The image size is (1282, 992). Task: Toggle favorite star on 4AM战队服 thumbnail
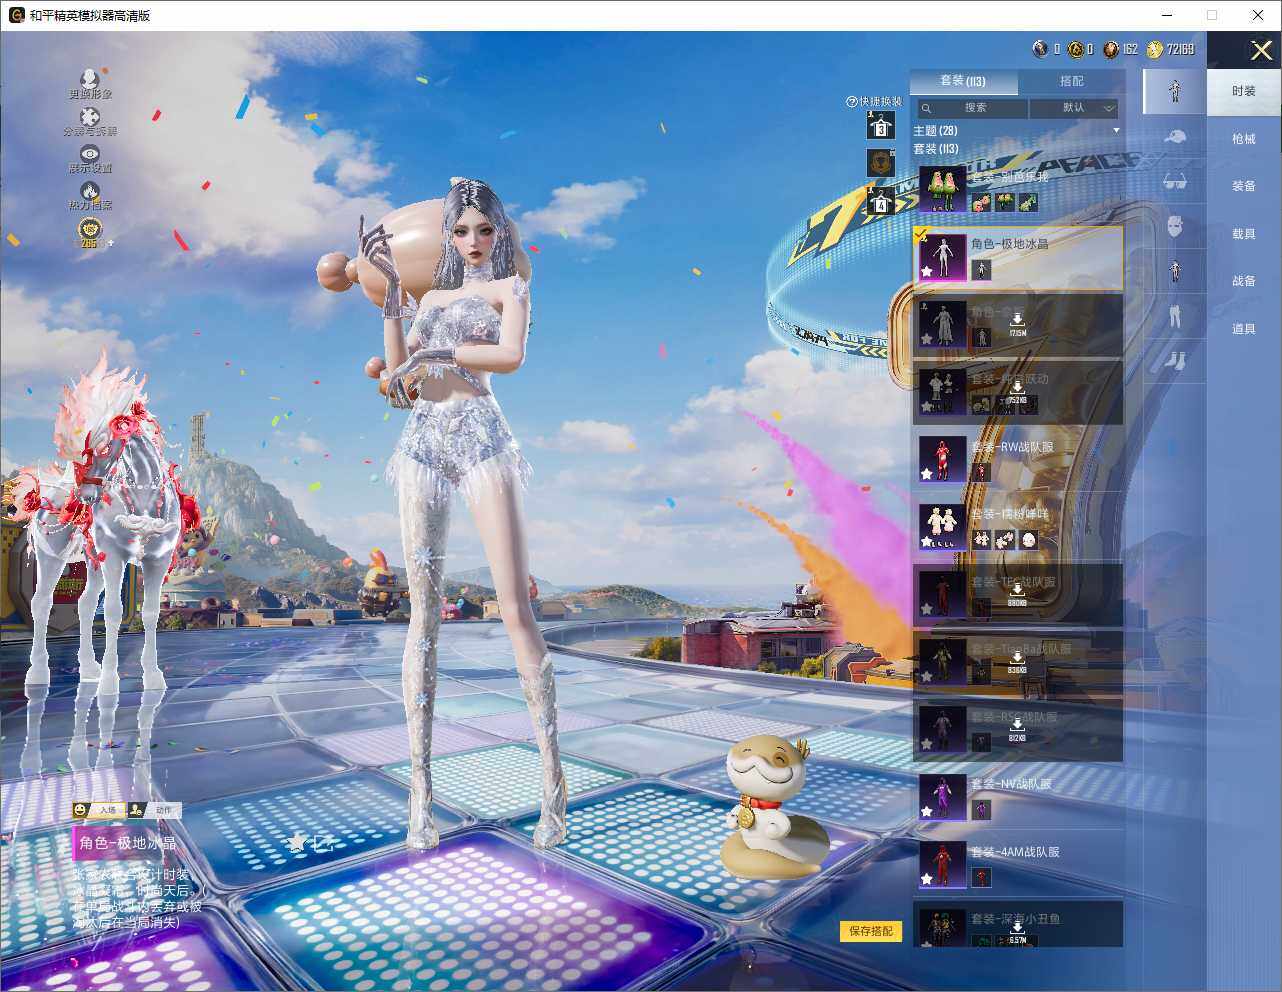click(927, 879)
